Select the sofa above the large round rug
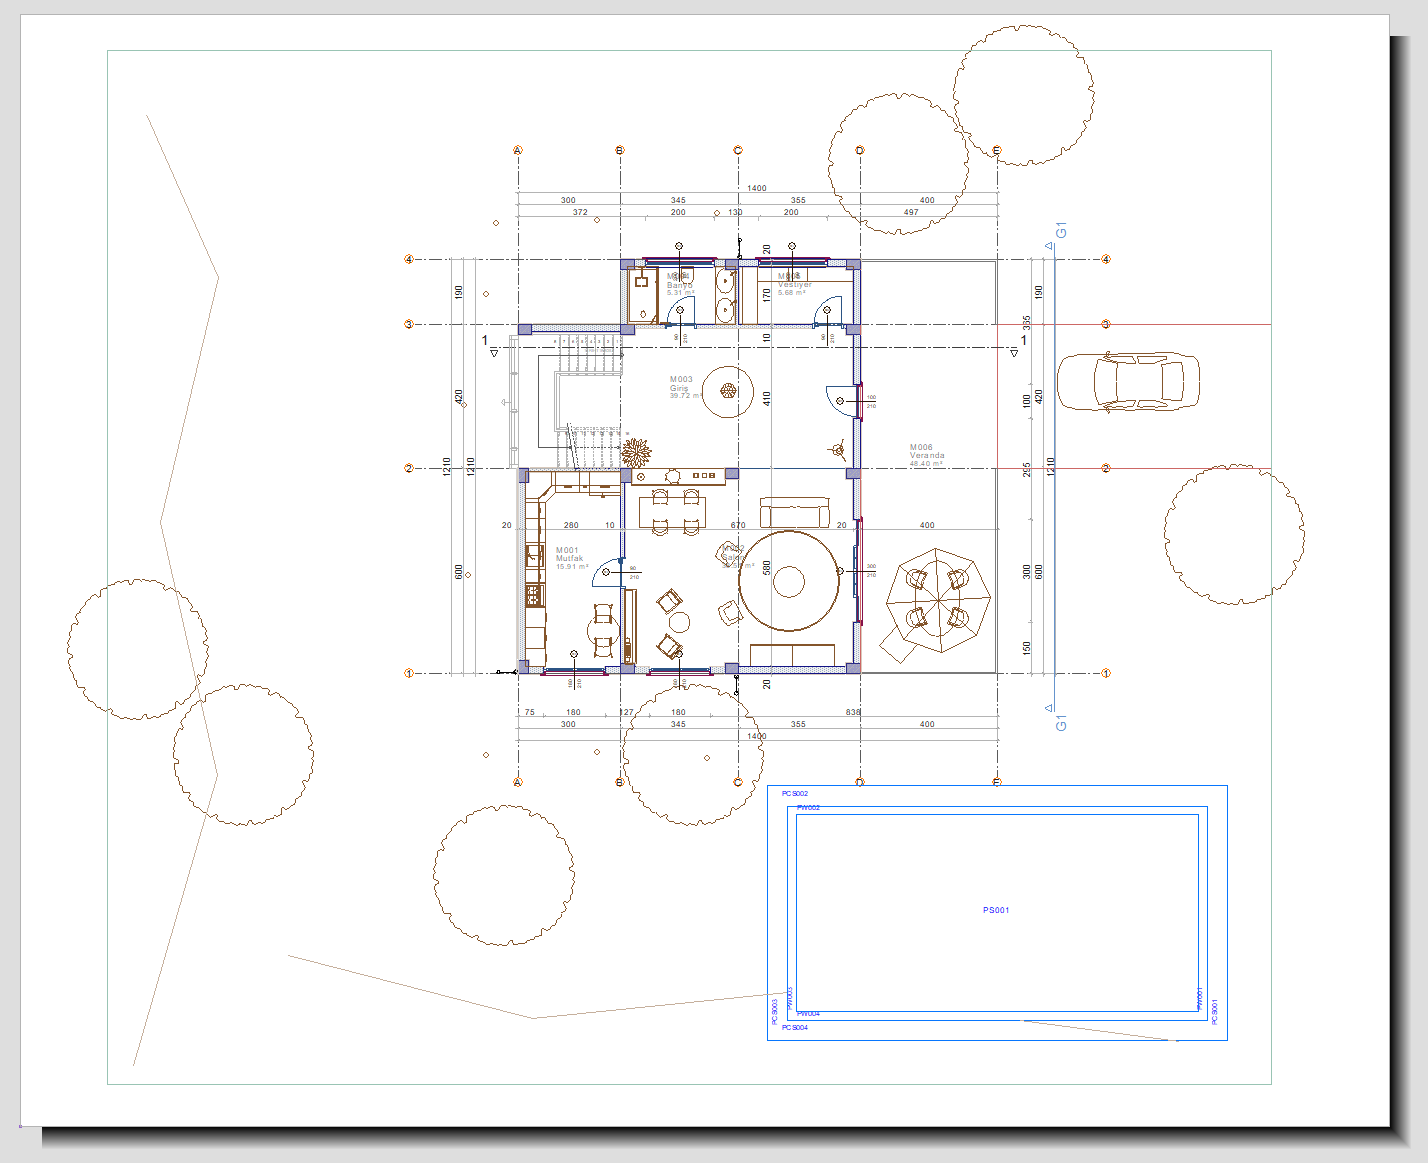 pyautogui.click(x=794, y=512)
